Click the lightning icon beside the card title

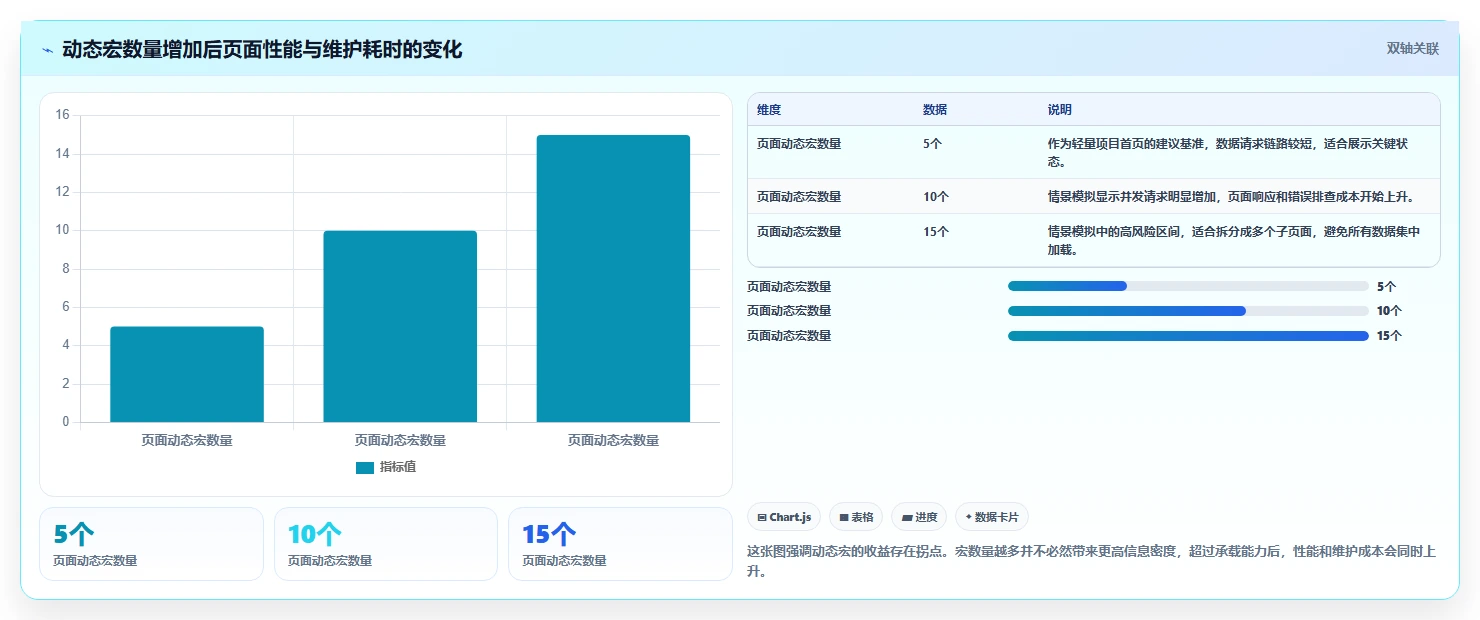click(47, 50)
